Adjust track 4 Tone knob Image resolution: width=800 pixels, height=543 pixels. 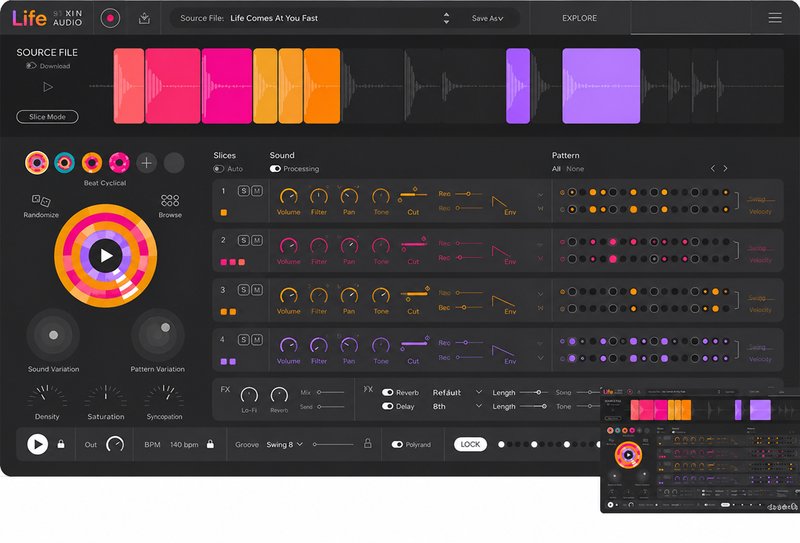tap(381, 345)
